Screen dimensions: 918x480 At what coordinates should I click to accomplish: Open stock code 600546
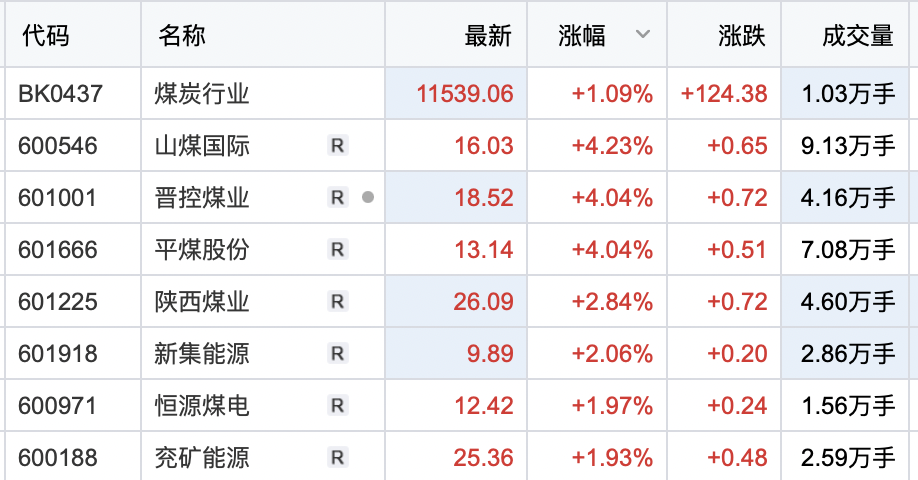coord(58,146)
